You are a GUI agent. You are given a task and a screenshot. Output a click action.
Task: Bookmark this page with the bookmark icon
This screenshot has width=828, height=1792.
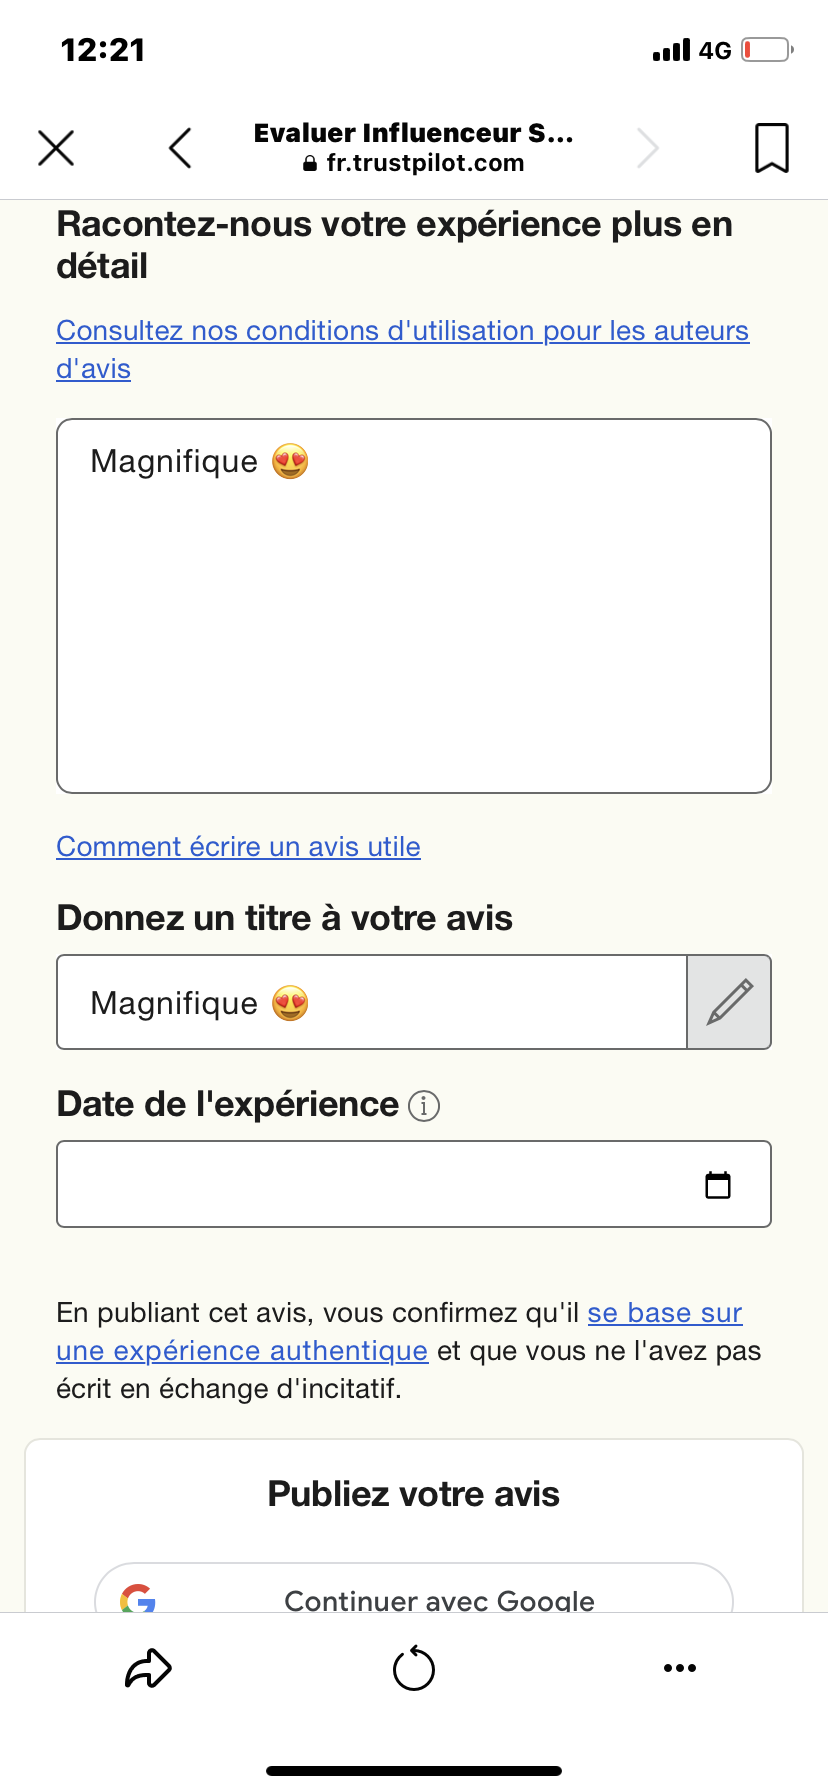[771, 148]
